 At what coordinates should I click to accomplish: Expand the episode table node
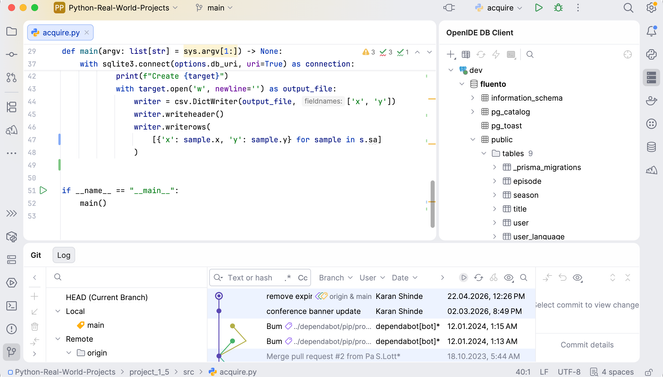pos(494,181)
